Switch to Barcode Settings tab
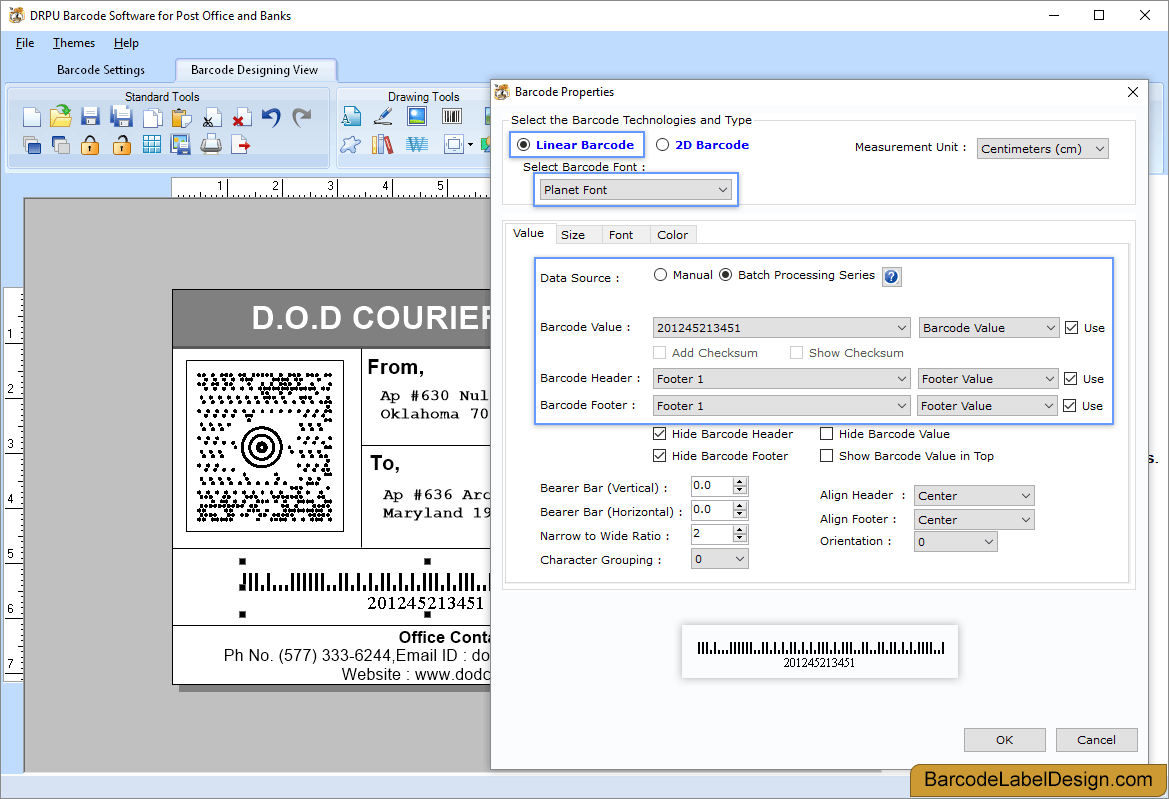 pos(101,69)
